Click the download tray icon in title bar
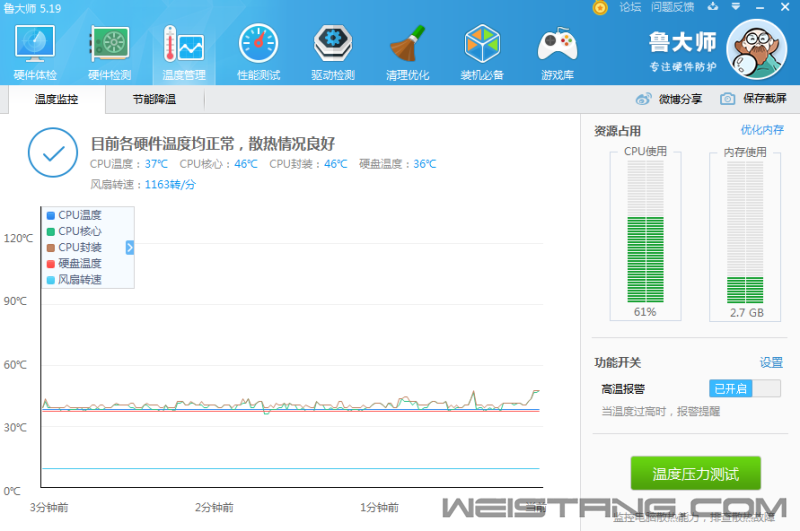 713,7
